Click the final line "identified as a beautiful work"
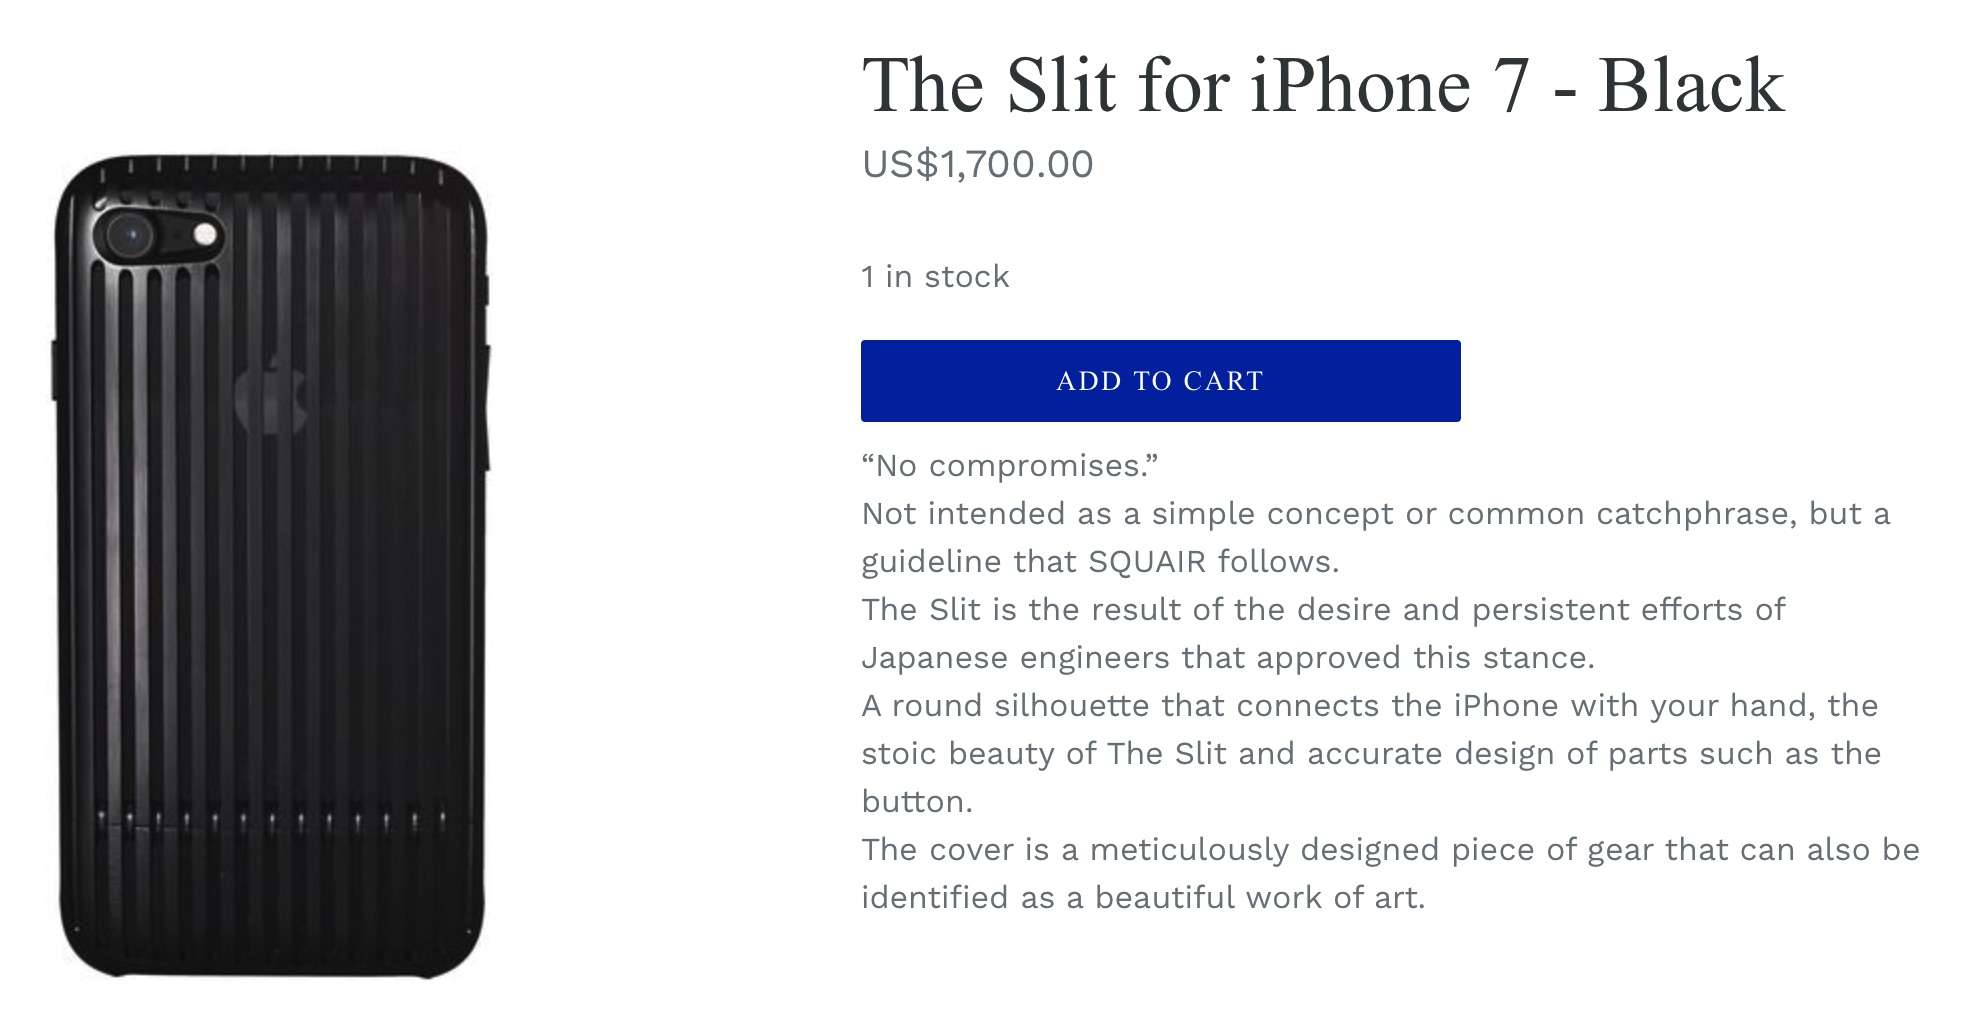 1142,898
